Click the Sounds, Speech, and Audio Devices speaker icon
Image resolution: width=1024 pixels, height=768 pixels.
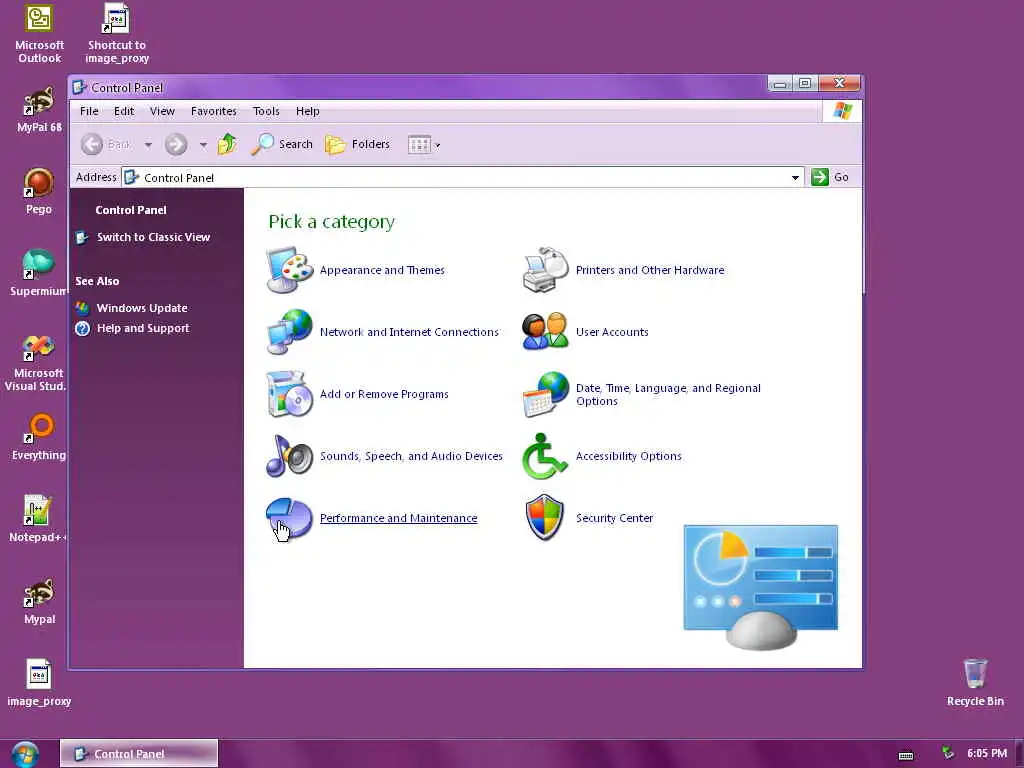[290, 456]
